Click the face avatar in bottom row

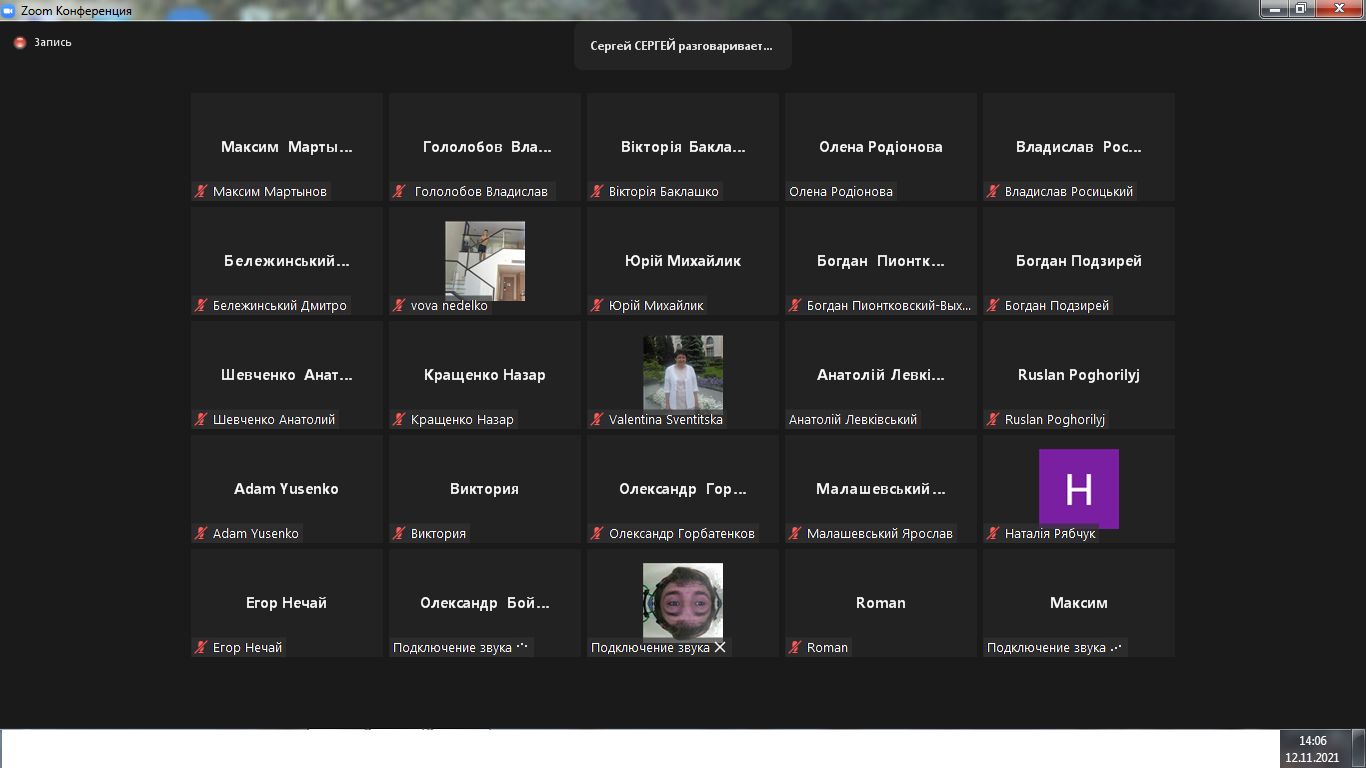[682, 601]
